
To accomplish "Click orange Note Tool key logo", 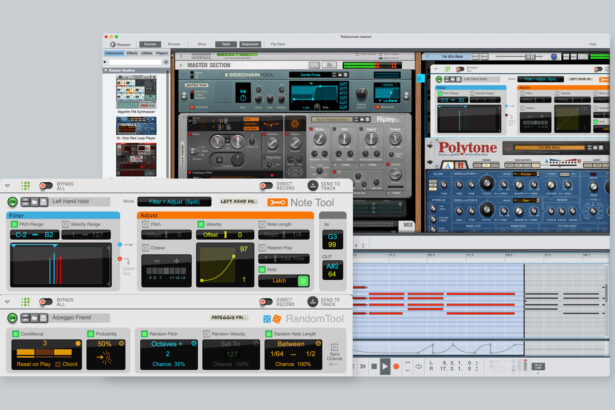I will [277, 202].
